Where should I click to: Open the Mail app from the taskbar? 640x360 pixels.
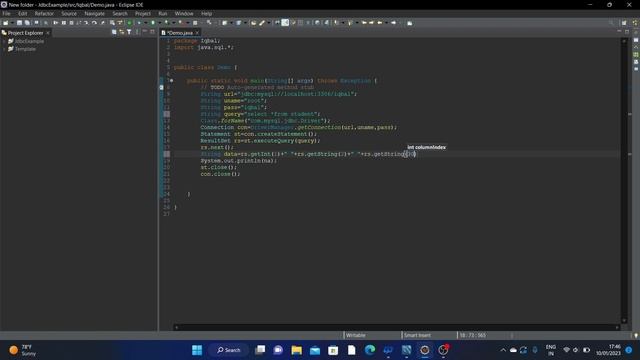(x=315, y=350)
